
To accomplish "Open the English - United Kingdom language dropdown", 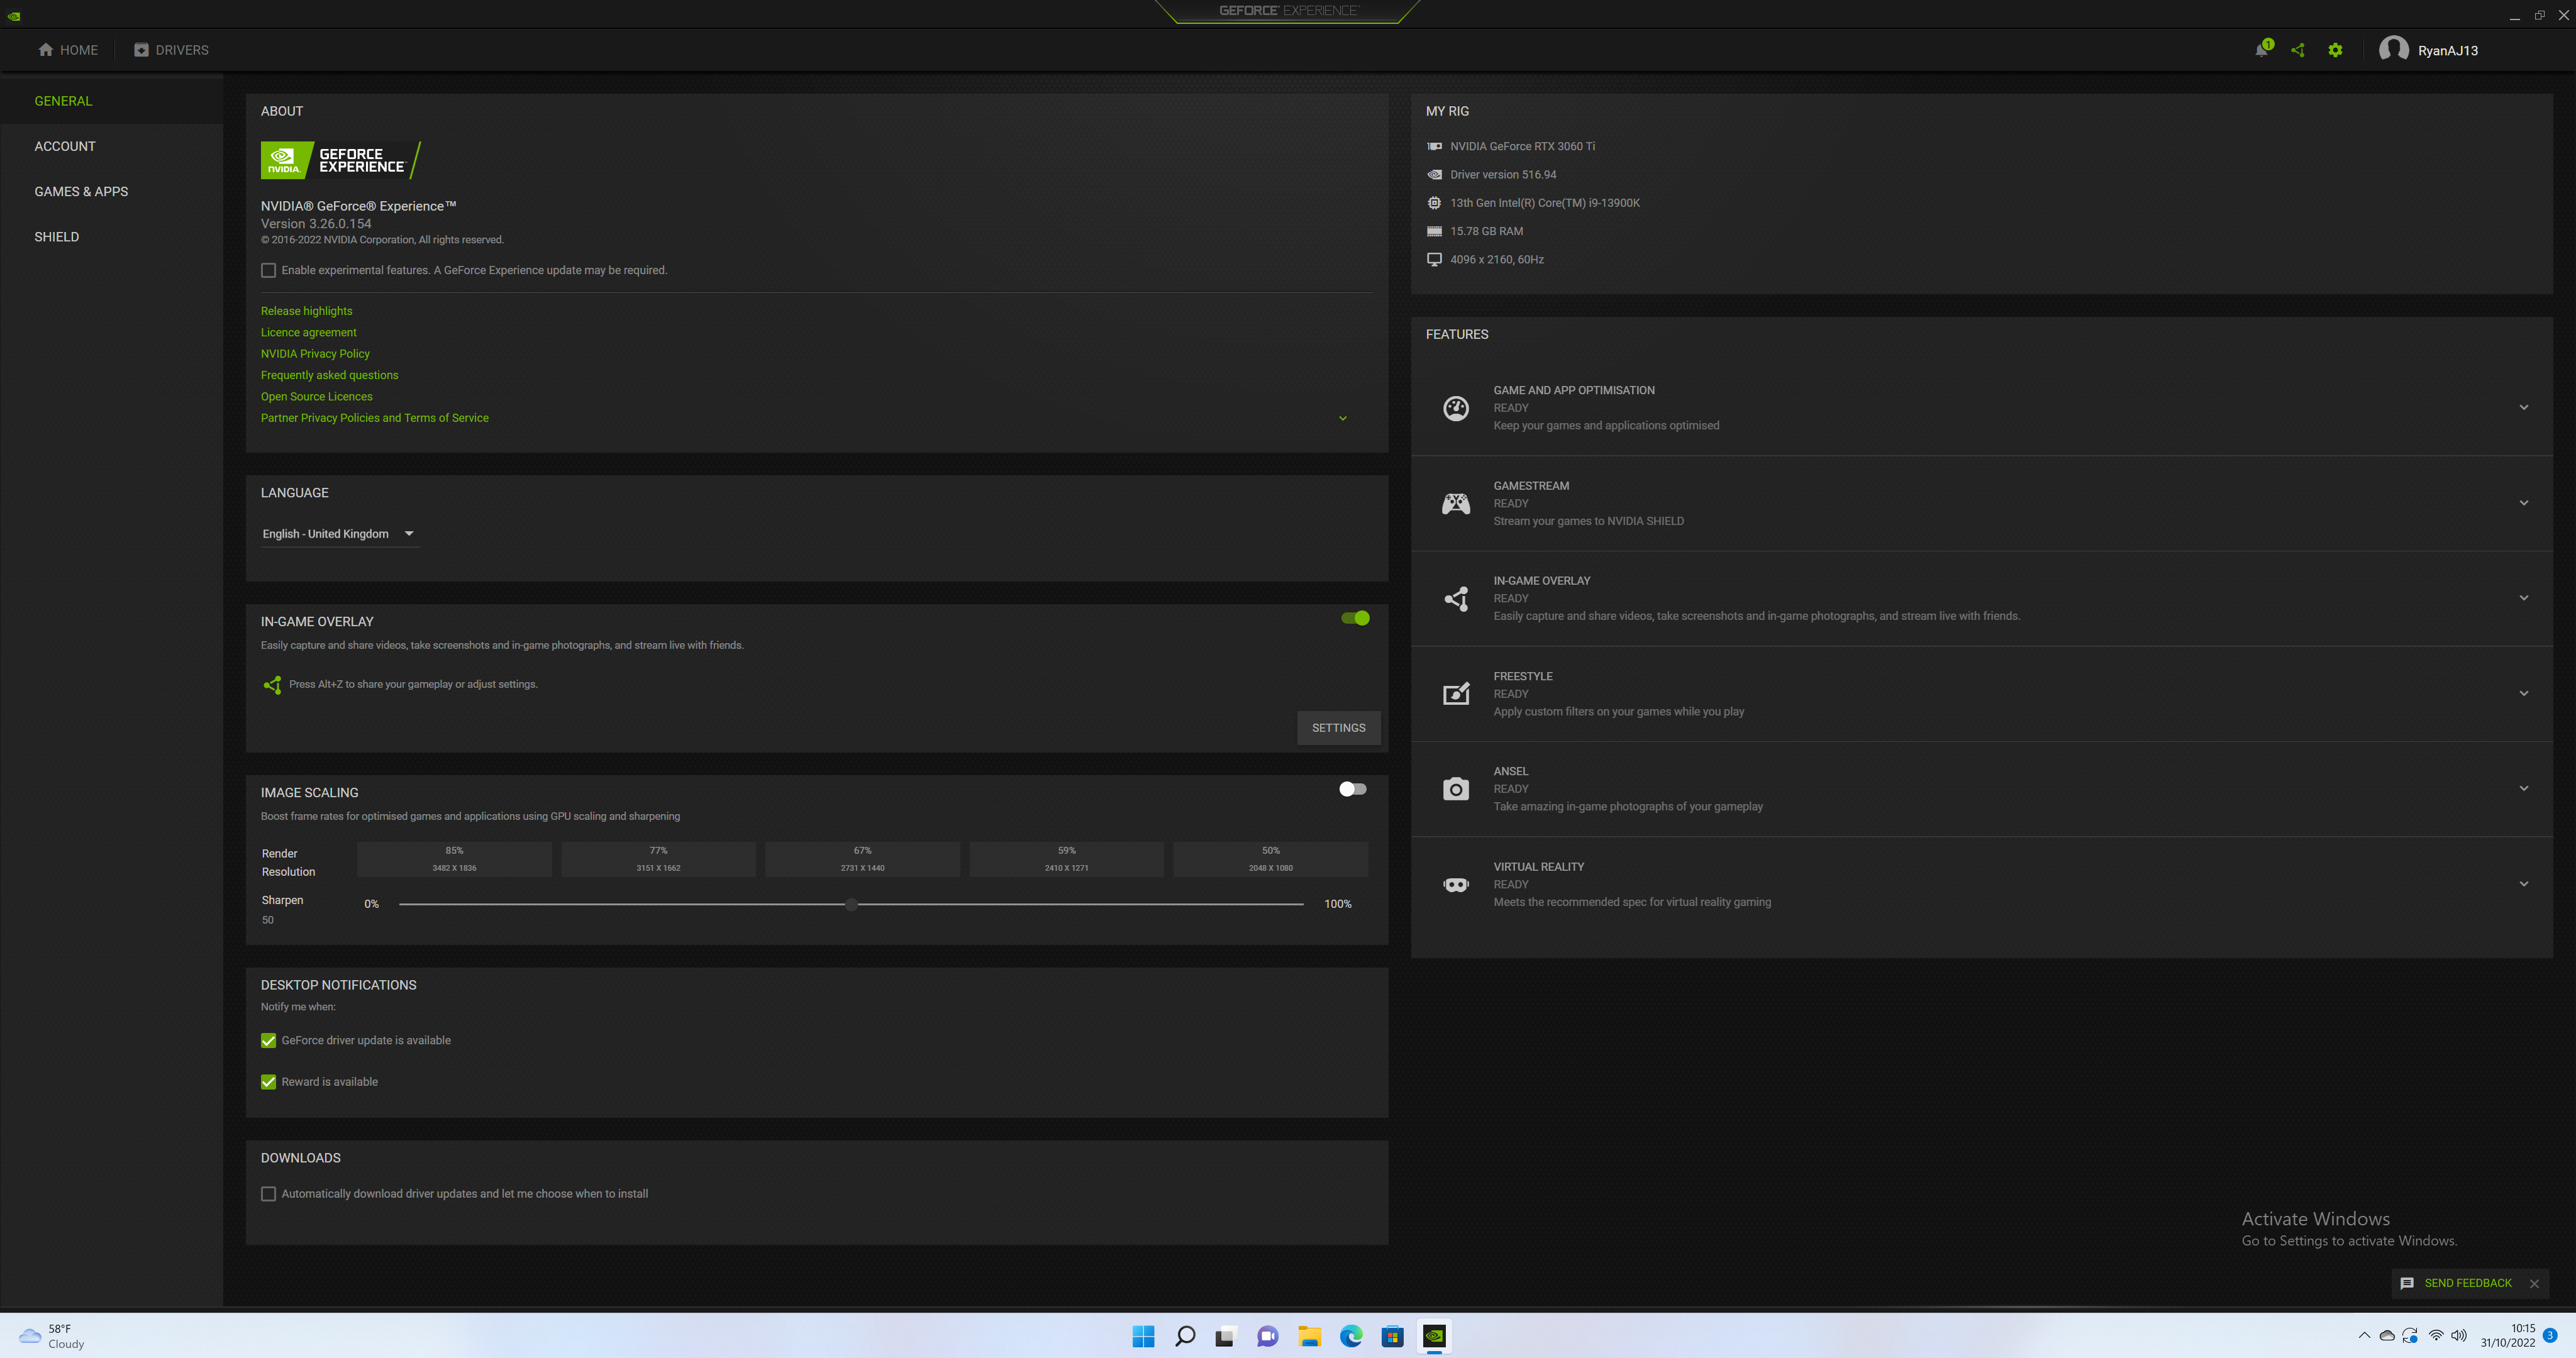I will tap(339, 534).
